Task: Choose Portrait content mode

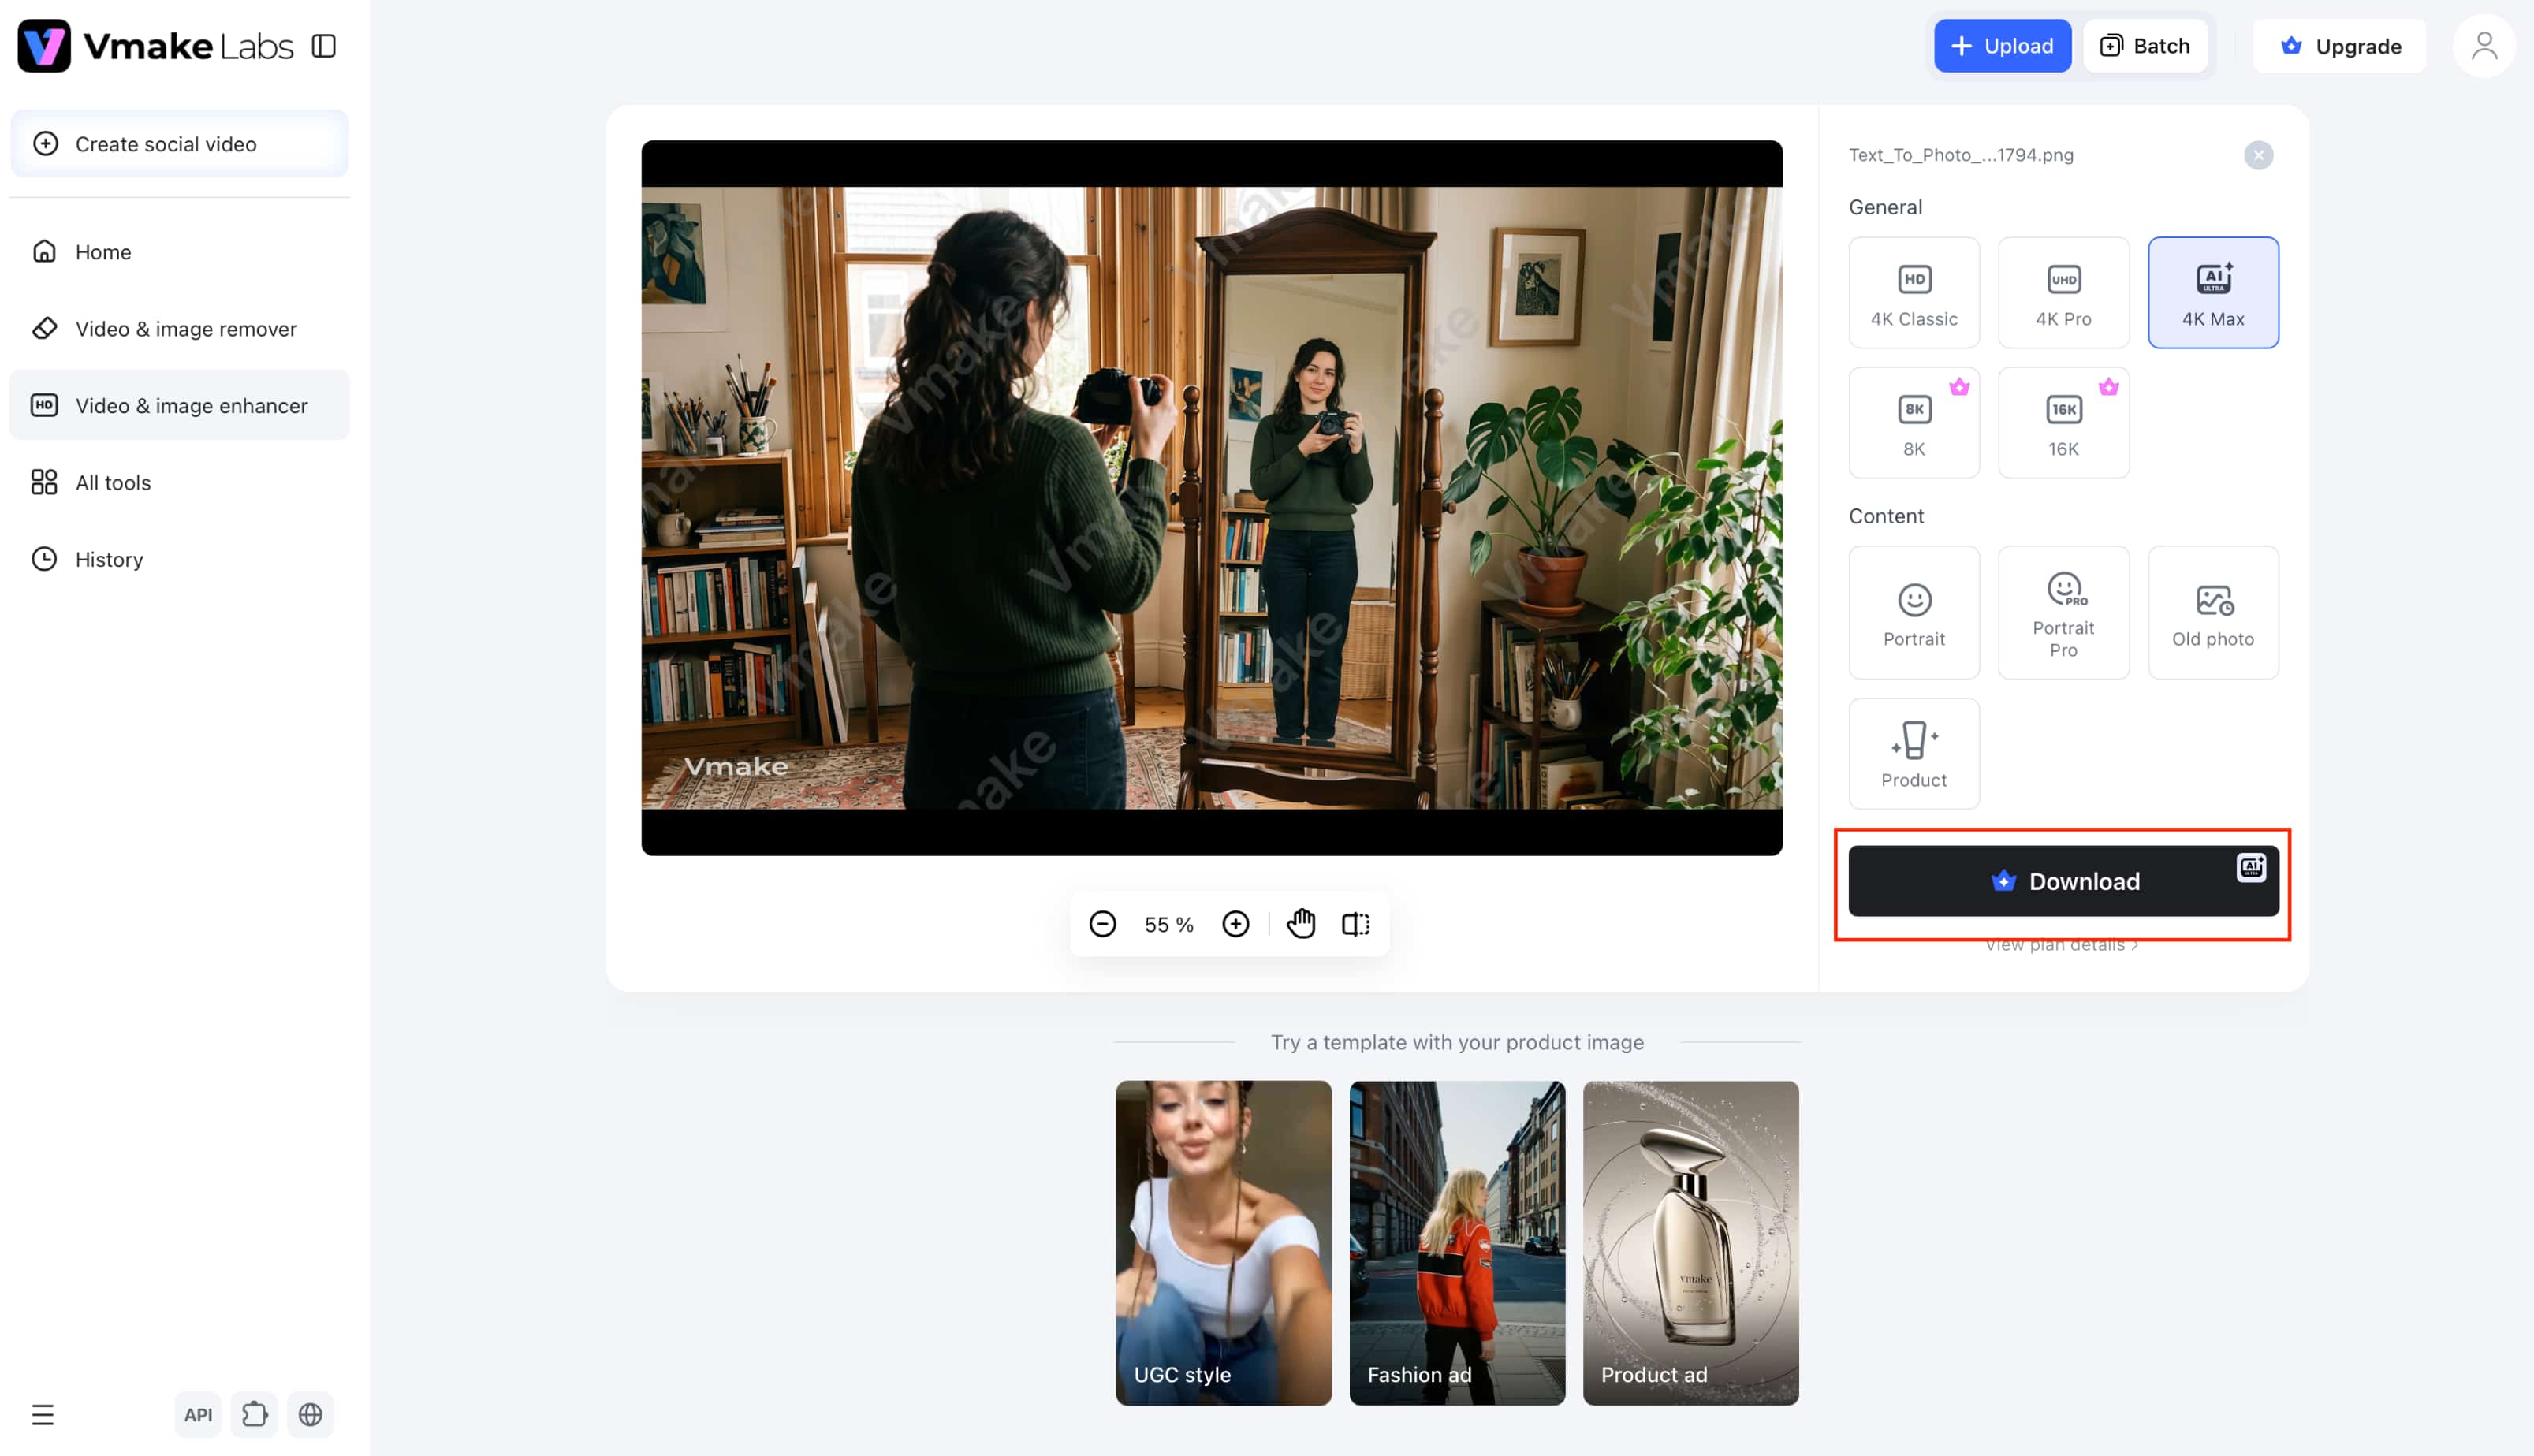Action: pyautogui.click(x=1914, y=613)
